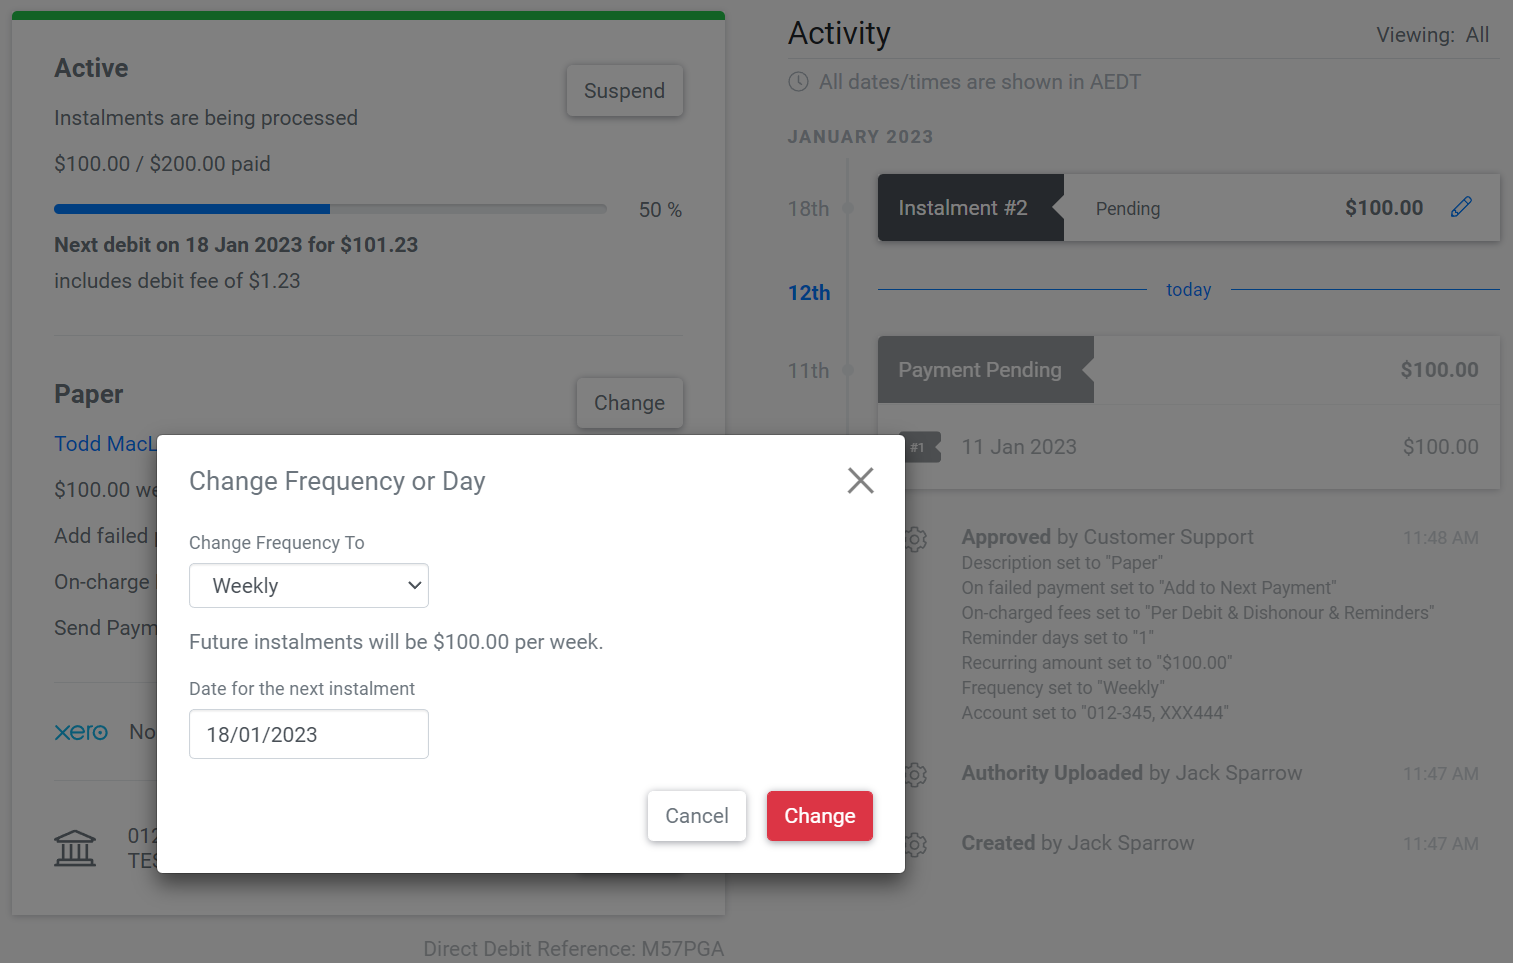
Task: Open the Viewing: All filter
Action: (x=1432, y=35)
